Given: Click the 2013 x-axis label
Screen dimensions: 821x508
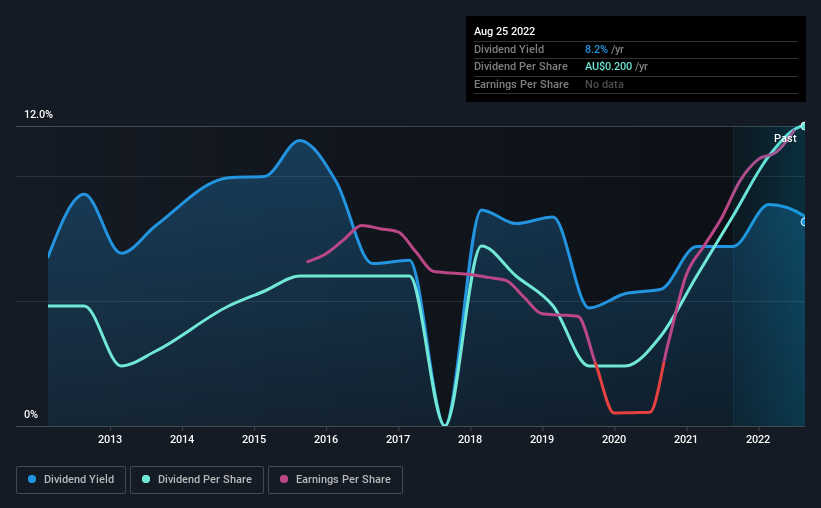Looking at the screenshot, I should 110,439.
